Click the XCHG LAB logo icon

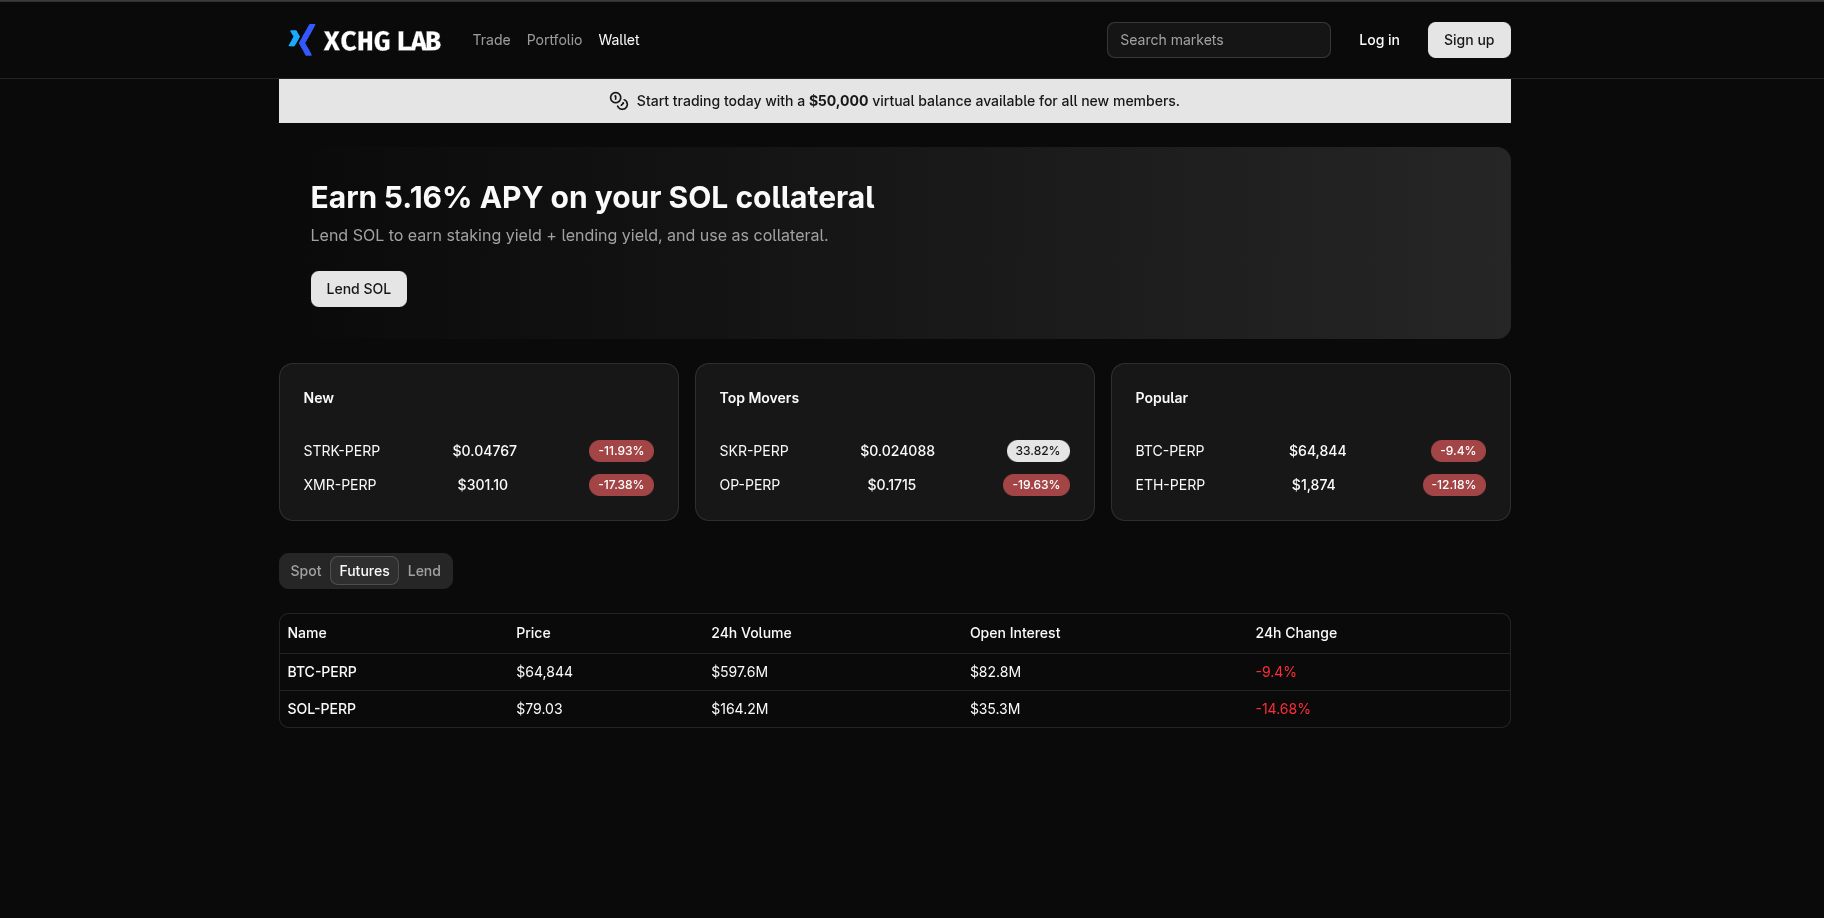coord(301,40)
